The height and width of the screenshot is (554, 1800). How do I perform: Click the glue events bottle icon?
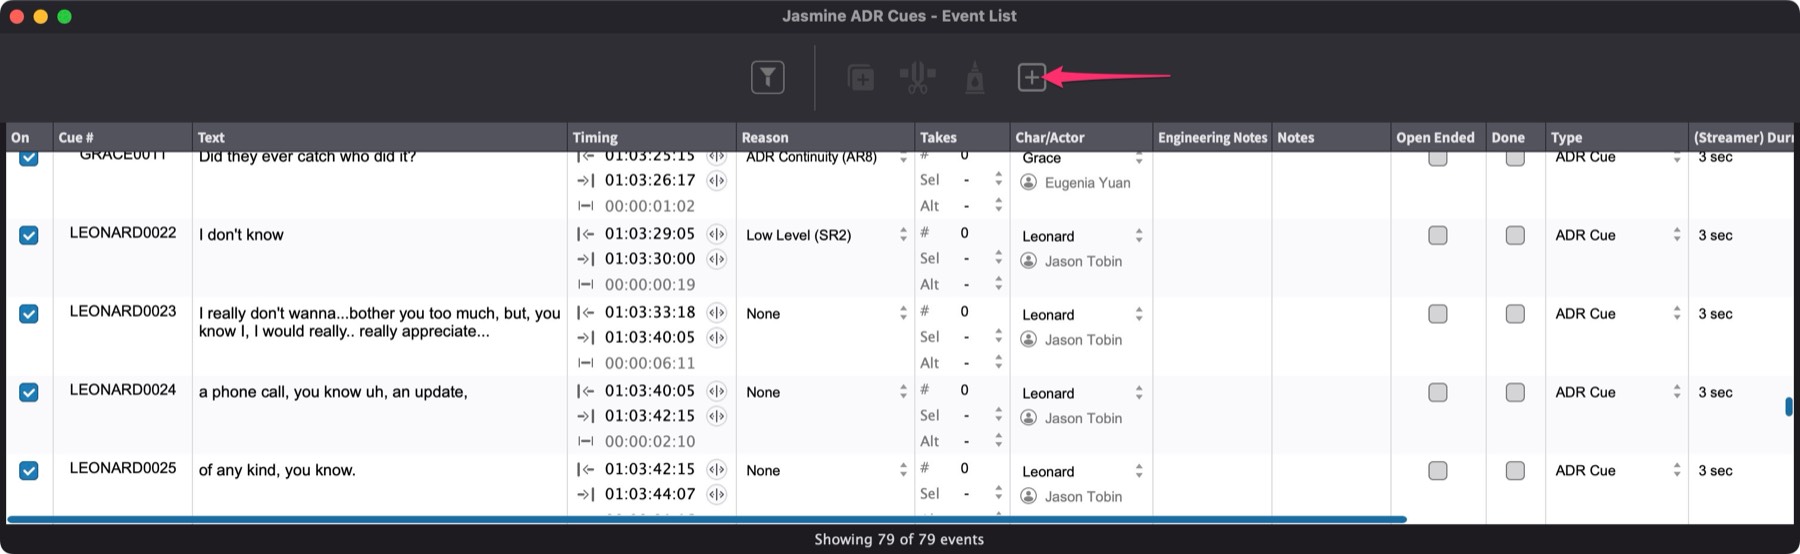[975, 77]
